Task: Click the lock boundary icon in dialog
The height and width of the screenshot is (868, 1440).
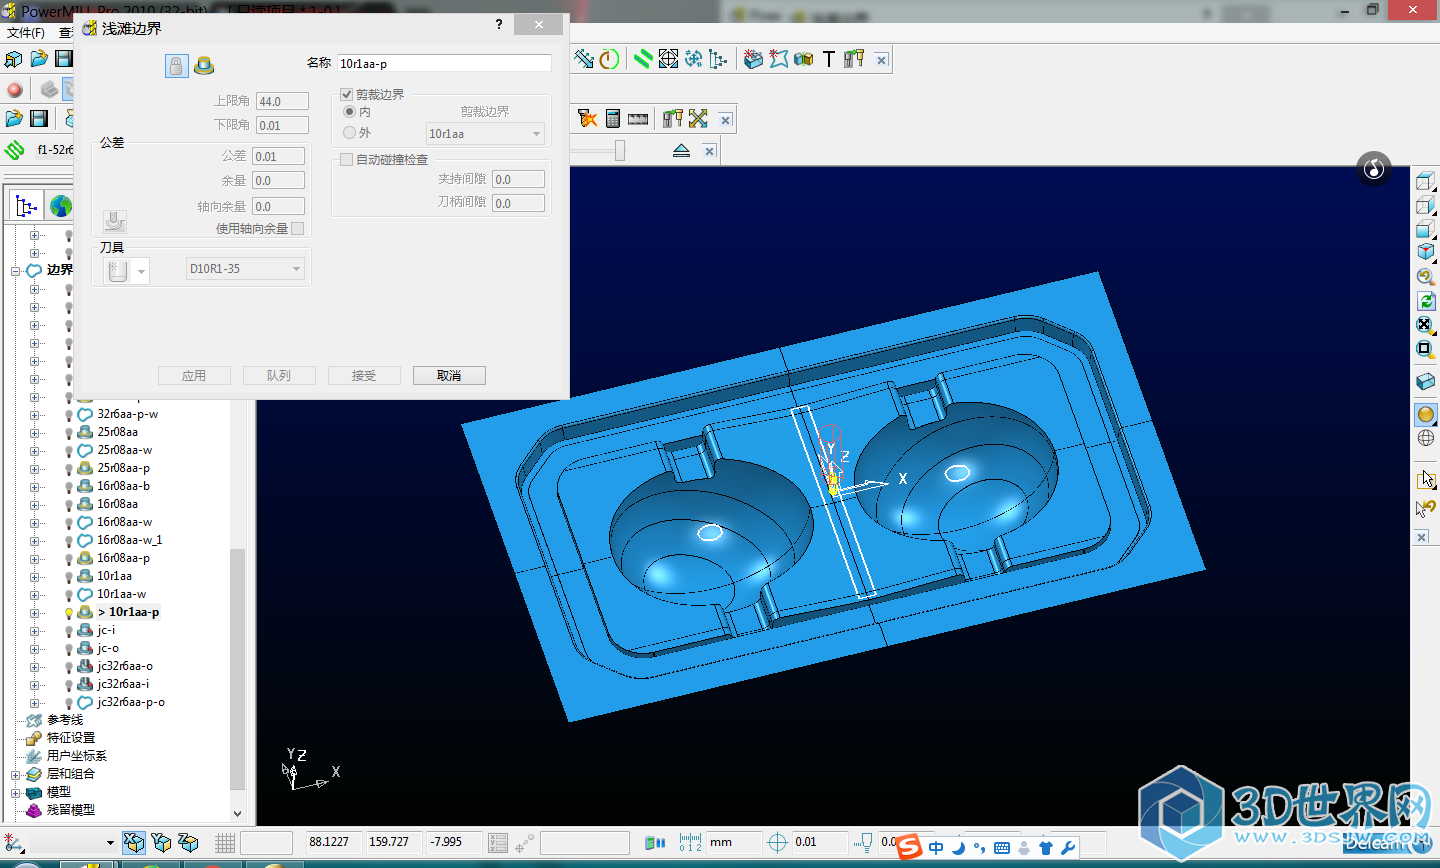Action: 176,66
